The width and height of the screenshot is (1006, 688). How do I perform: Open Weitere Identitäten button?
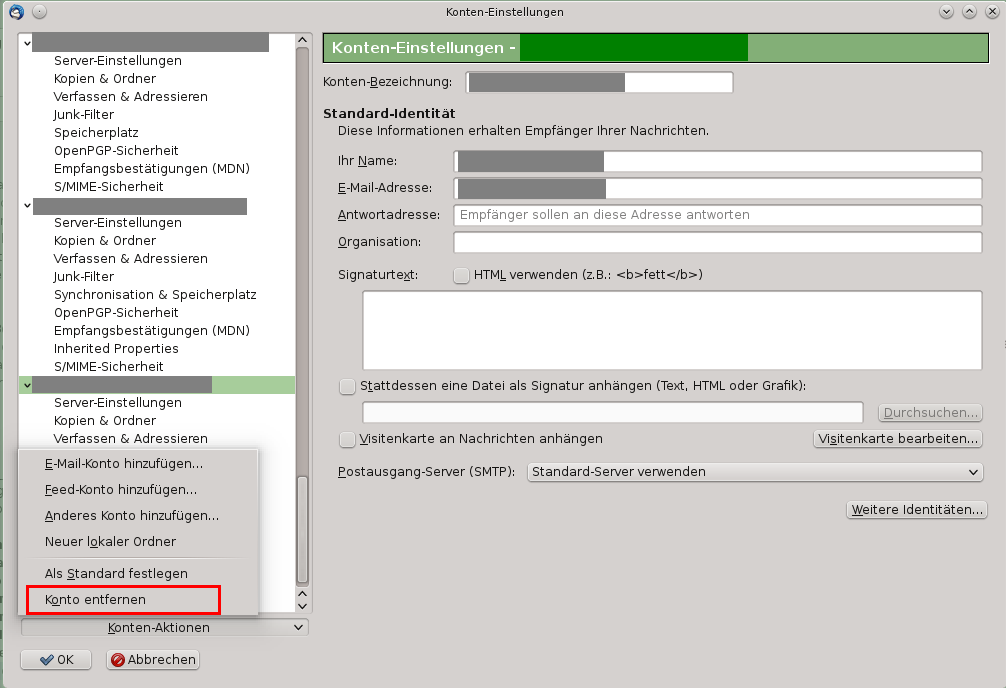917,510
